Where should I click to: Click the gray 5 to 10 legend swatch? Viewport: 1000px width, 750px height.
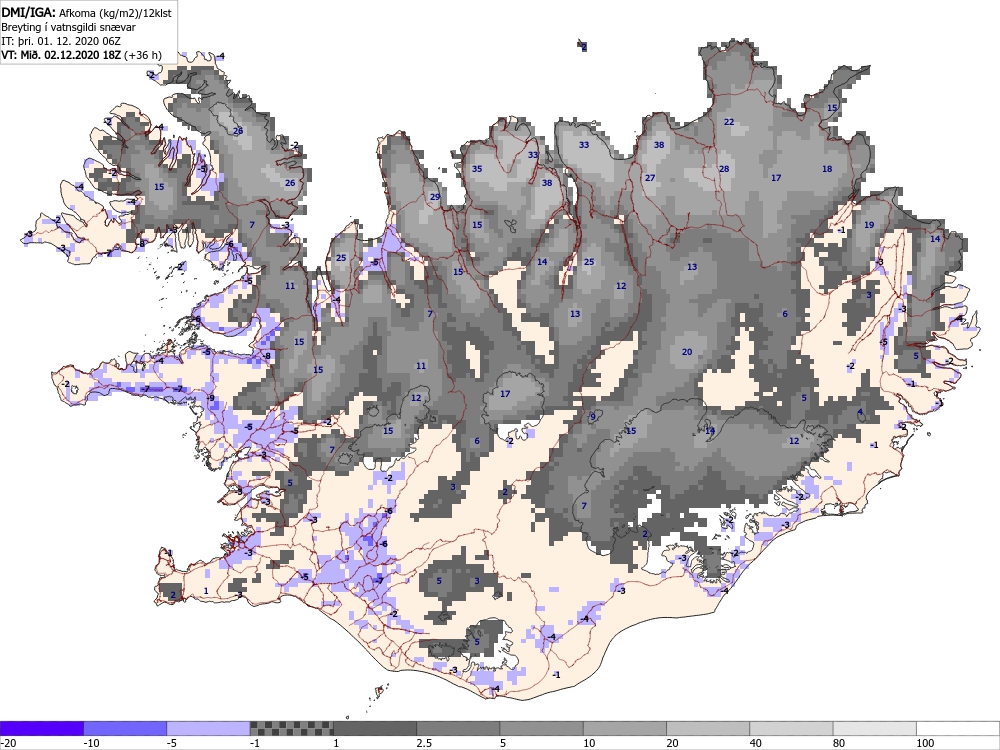541,728
